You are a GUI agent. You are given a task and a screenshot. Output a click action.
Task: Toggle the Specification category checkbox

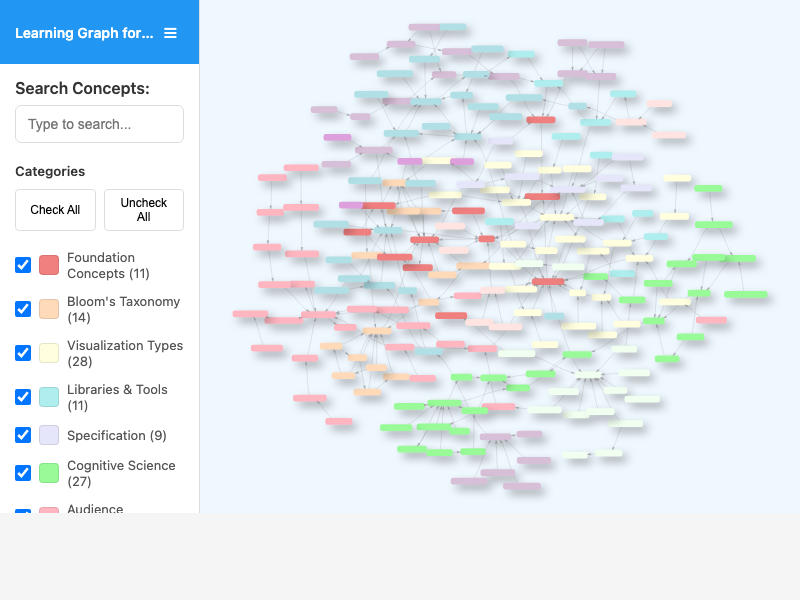23,435
